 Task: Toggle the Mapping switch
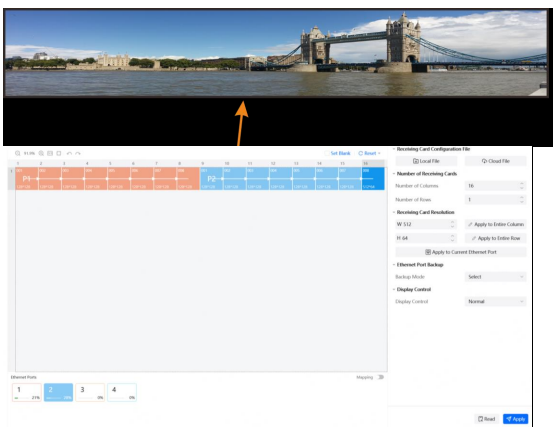380,377
